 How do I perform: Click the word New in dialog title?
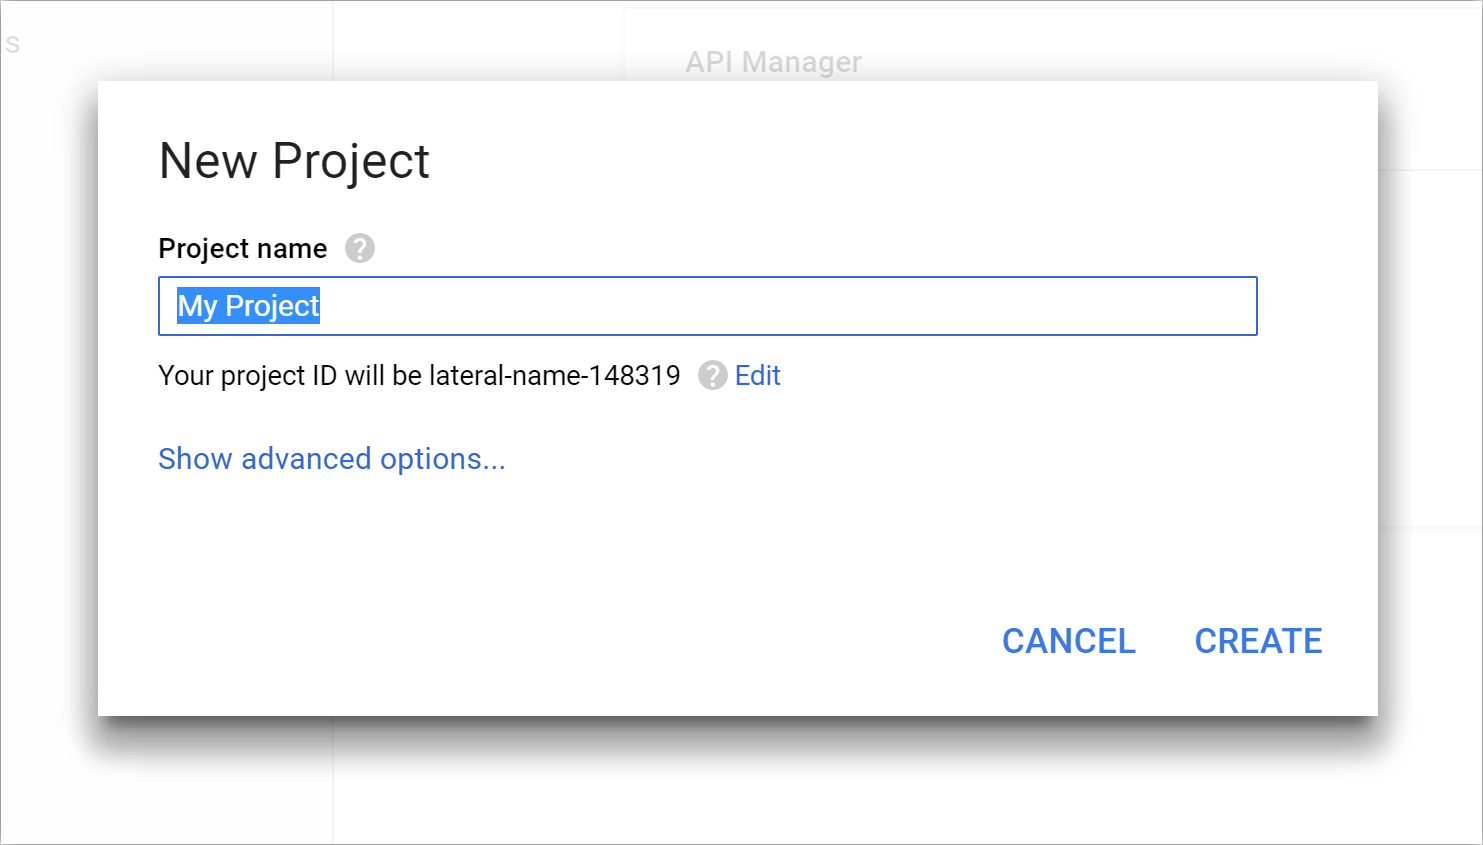pyautogui.click(x=208, y=161)
